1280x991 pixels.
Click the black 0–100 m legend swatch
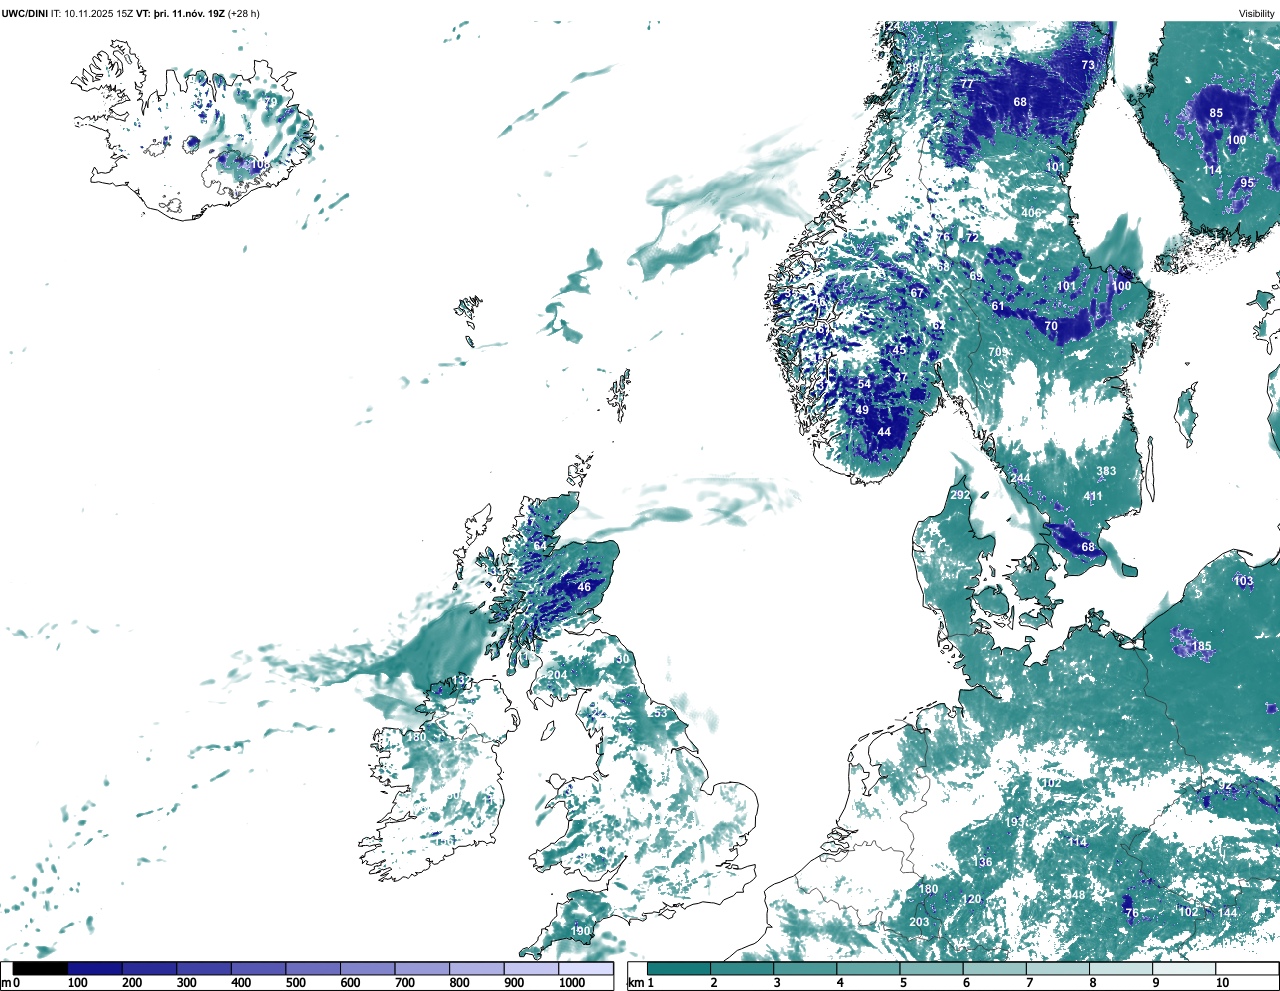tap(40, 968)
